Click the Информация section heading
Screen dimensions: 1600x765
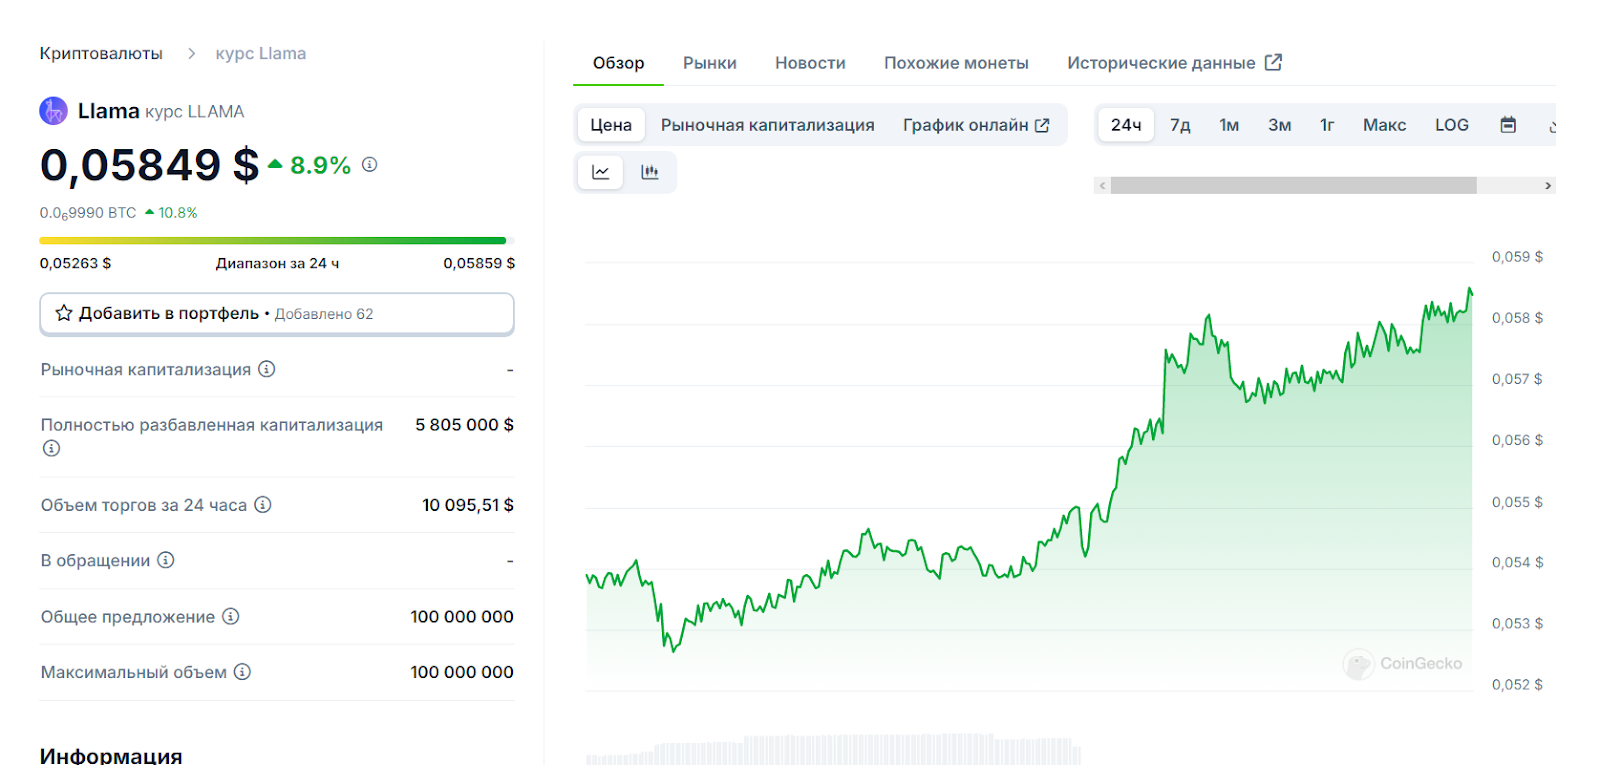click(x=111, y=755)
